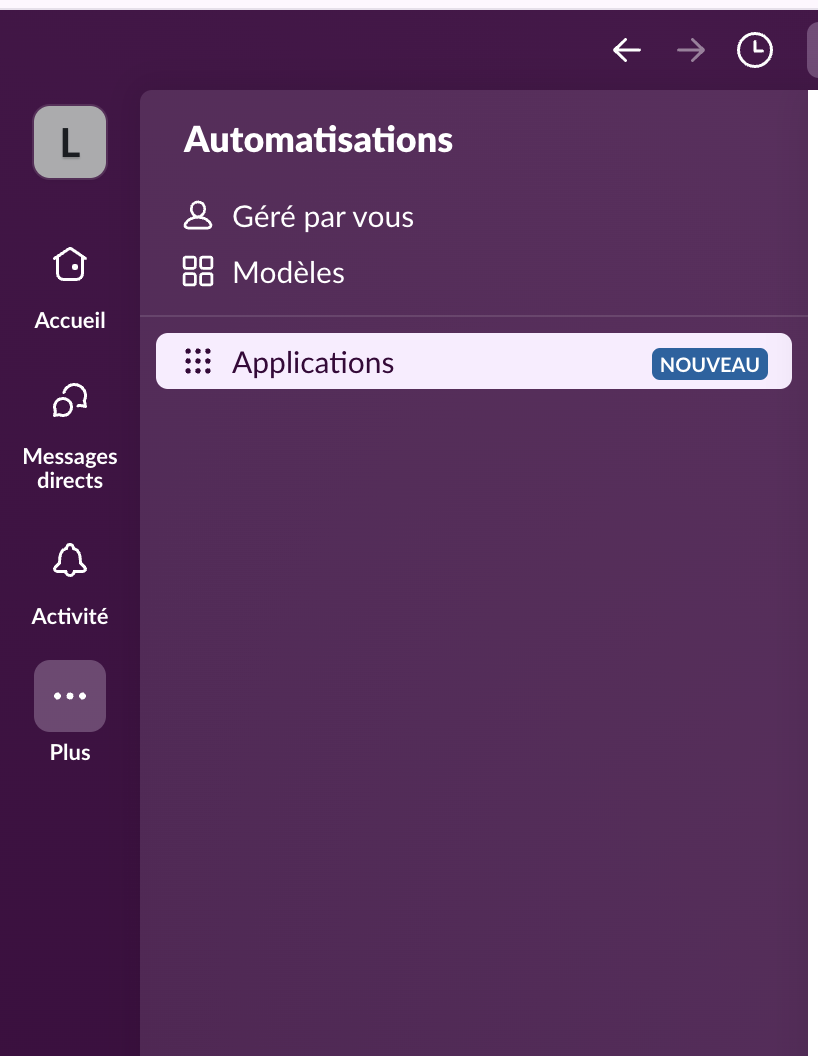Click the Plus three-dot icon
This screenshot has width=818, height=1056.
pos(70,695)
